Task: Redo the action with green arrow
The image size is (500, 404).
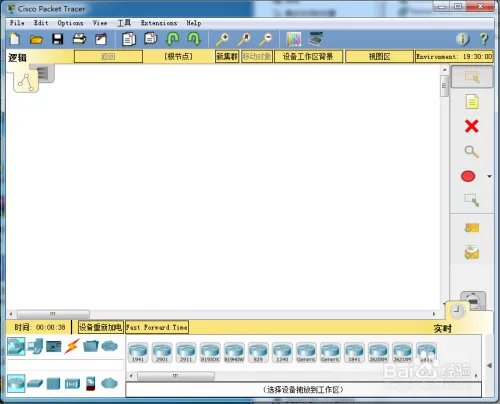Action: [194, 39]
